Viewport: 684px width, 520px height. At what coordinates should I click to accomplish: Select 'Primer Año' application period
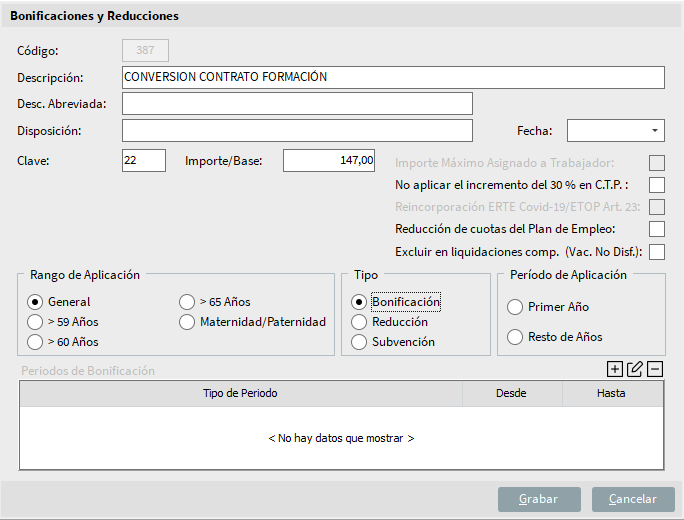point(515,307)
